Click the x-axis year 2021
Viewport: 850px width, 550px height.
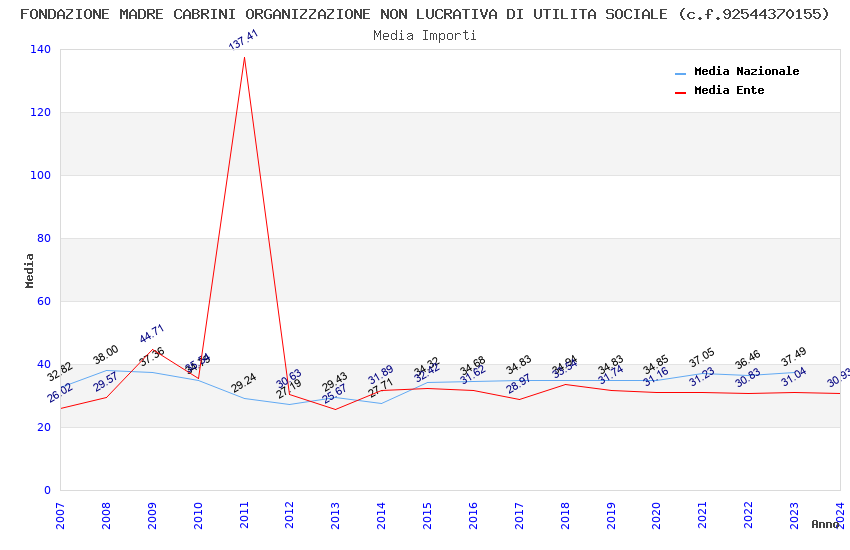click(x=703, y=516)
